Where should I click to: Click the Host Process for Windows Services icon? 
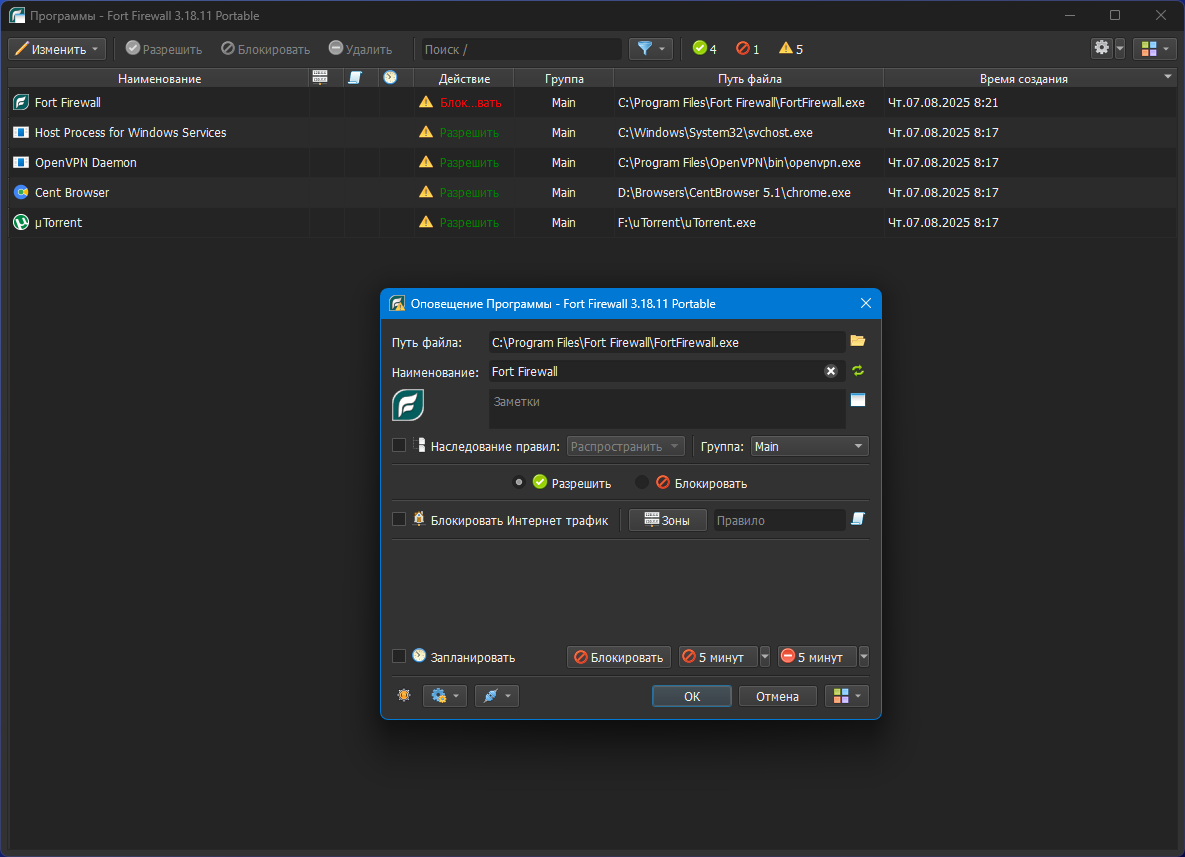tap(21, 132)
